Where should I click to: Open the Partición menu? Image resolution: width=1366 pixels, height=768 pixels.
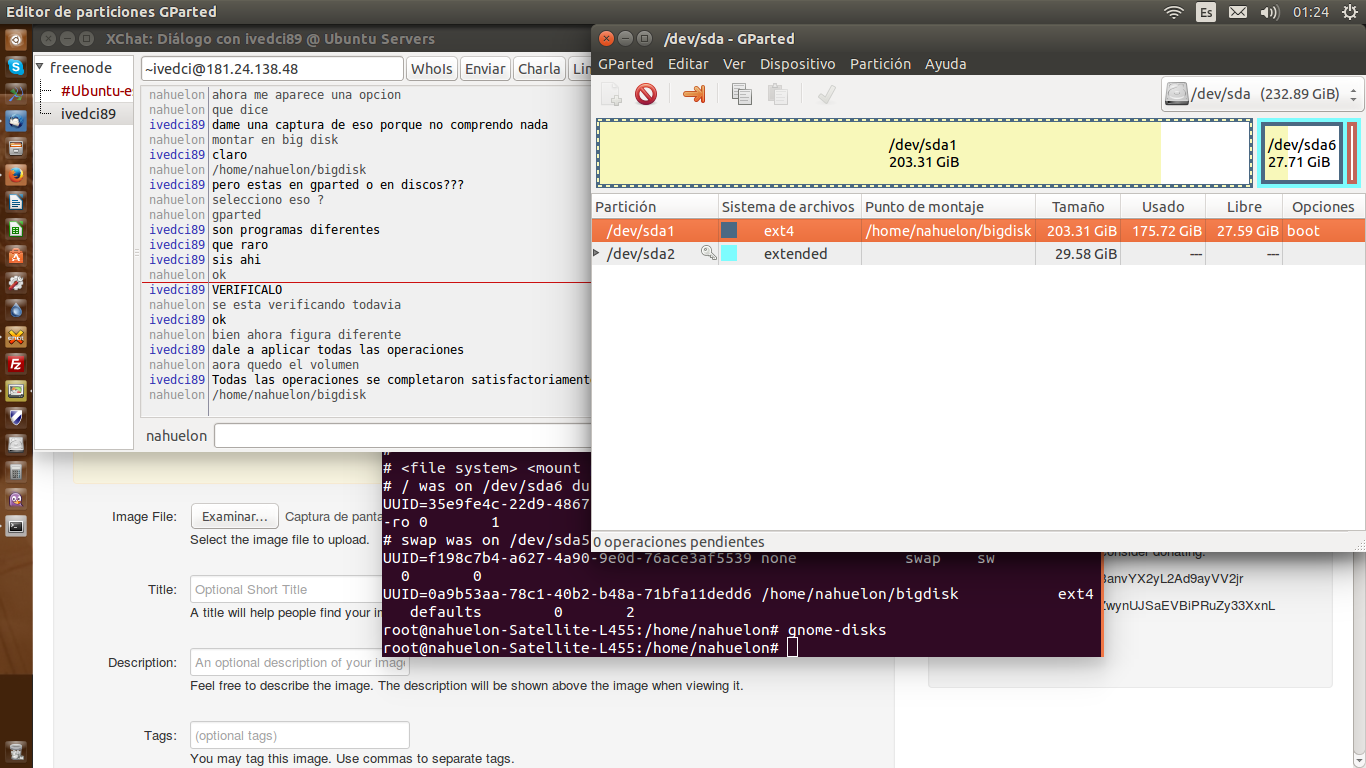point(880,64)
